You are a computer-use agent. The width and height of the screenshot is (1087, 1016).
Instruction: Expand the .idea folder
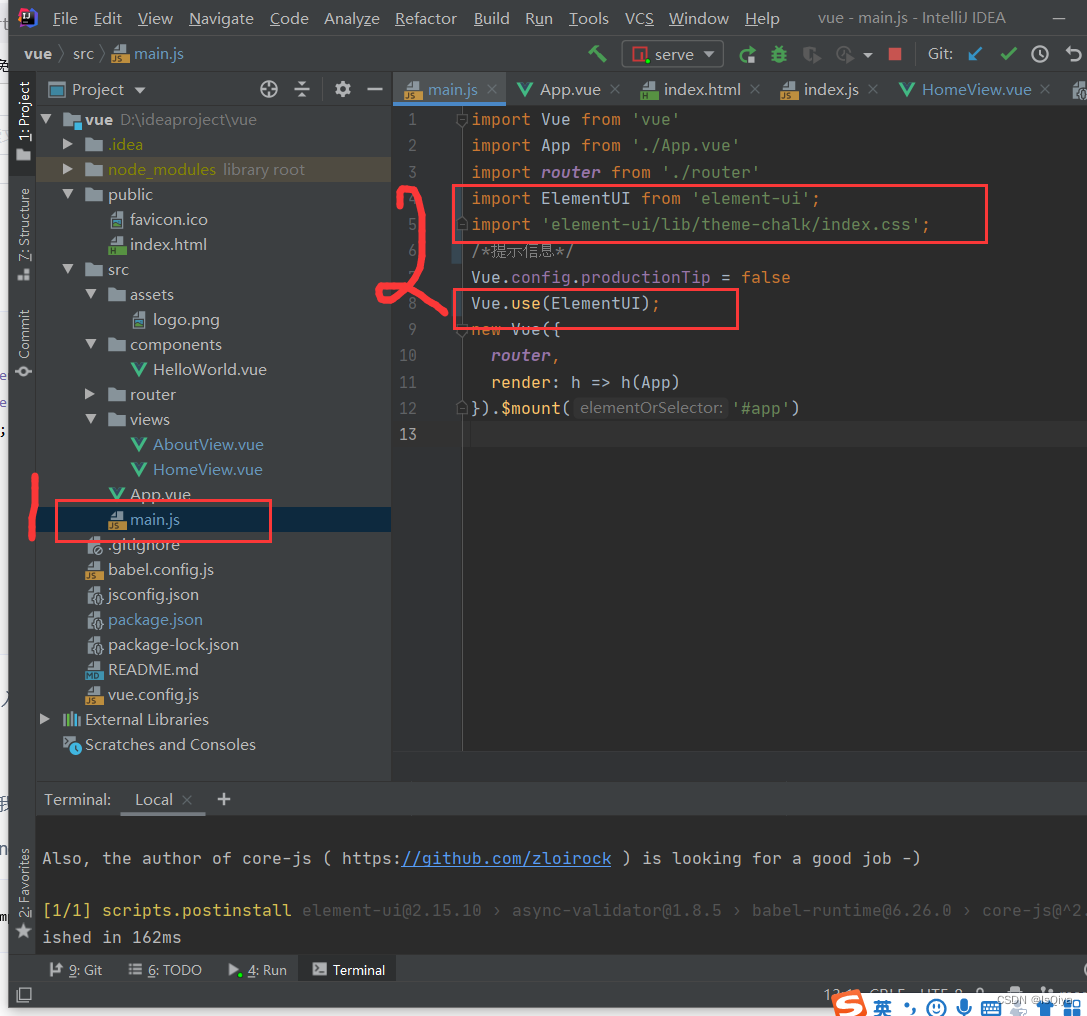68,144
